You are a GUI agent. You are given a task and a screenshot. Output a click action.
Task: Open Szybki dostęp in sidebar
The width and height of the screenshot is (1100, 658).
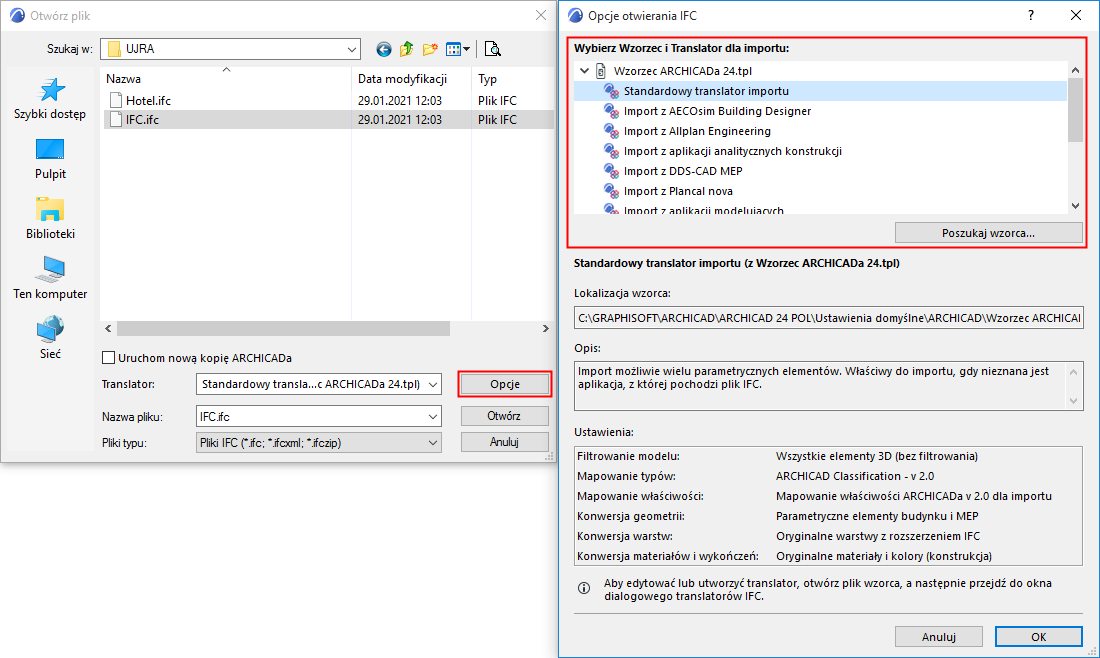(50, 99)
